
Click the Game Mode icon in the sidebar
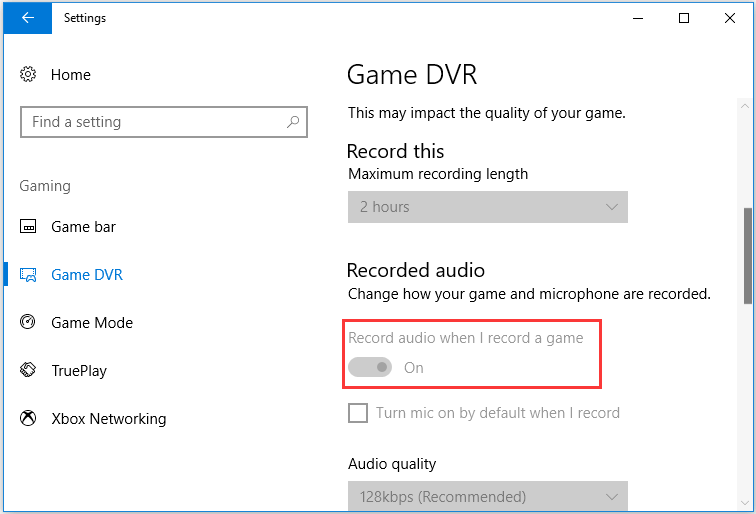(29, 323)
